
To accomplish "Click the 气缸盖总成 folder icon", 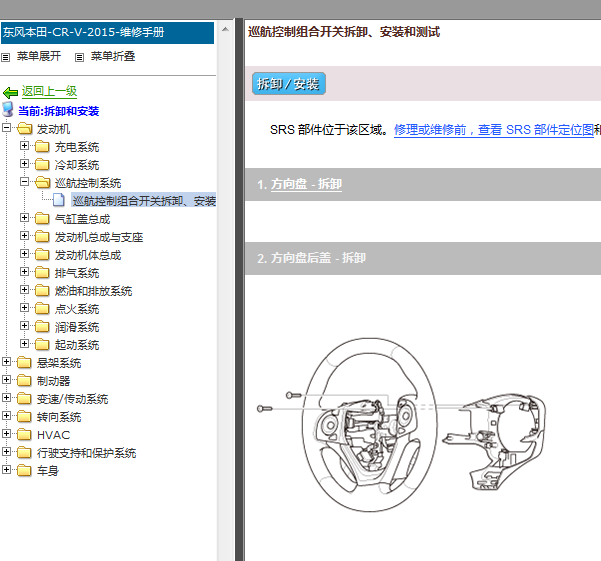I will [x=42, y=218].
